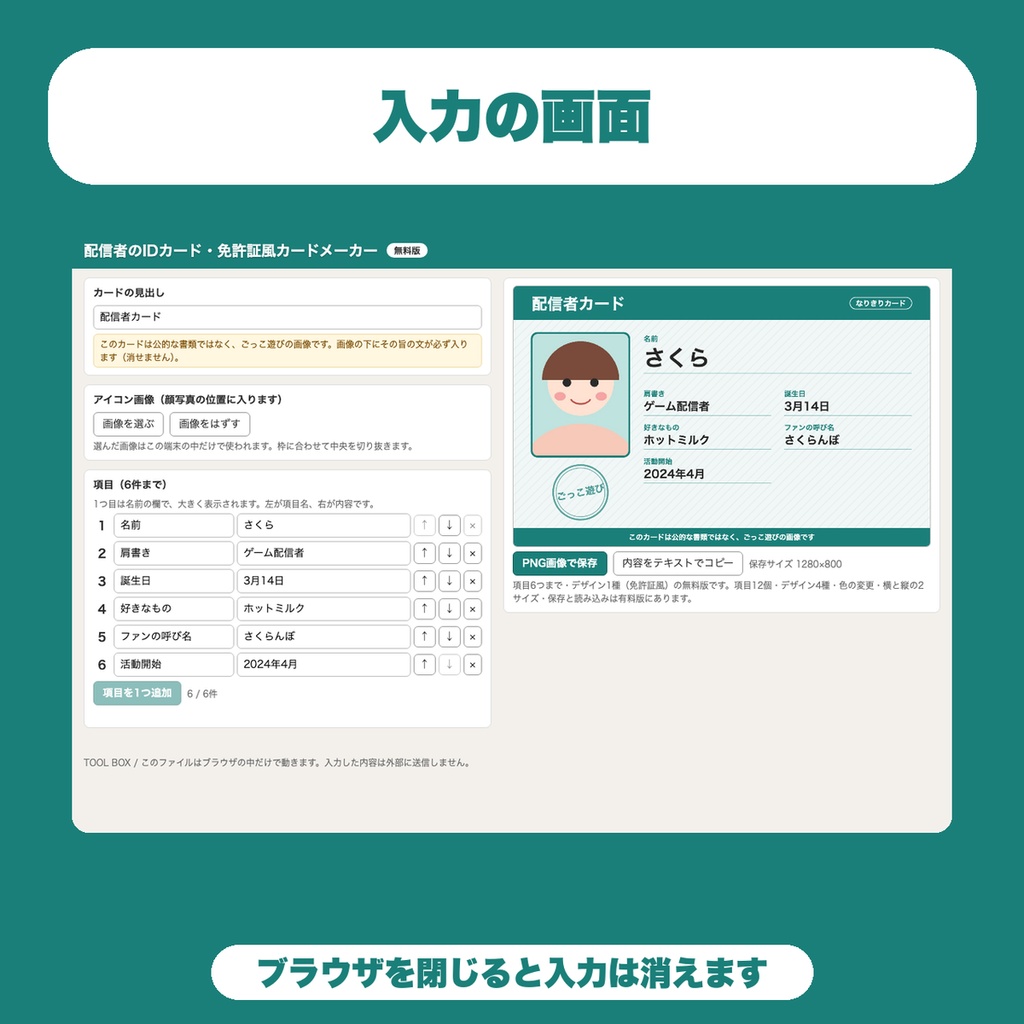This screenshot has height=1024, width=1024.
Task: Click the name さくら on the card
Action: pyautogui.click(x=677, y=357)
